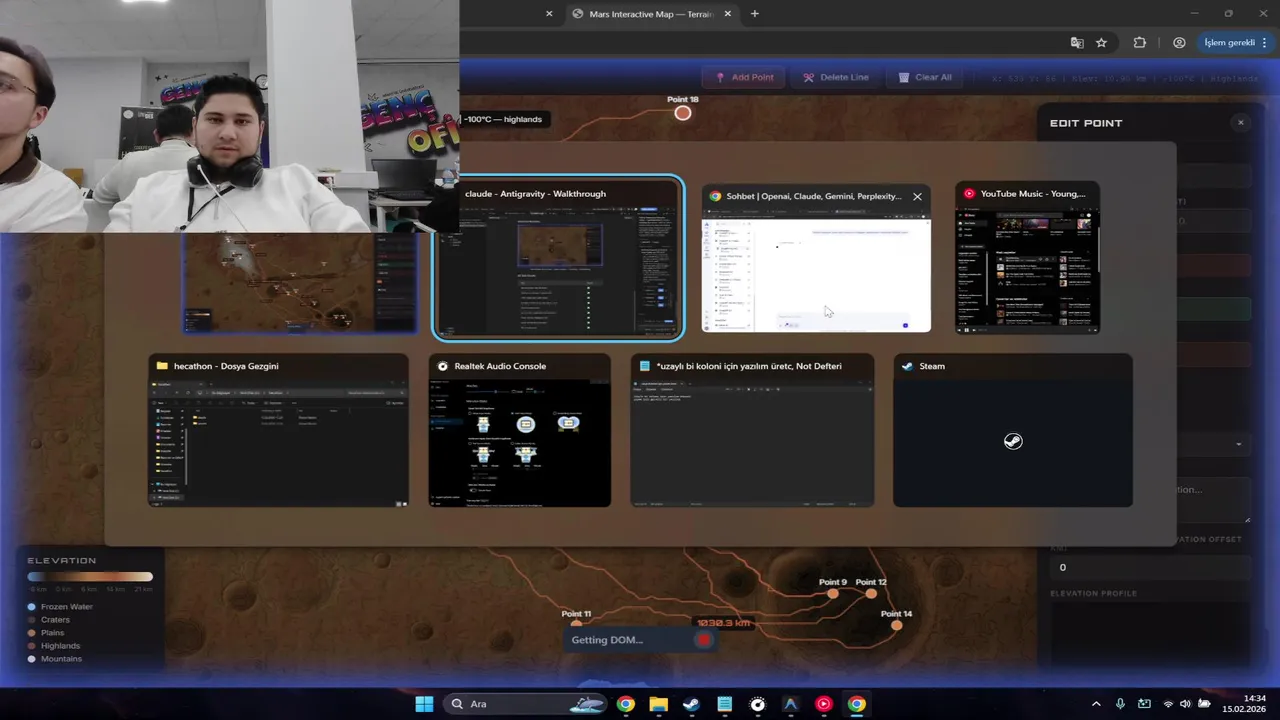Switch to the Steam window thumbnail
Viewport: 1280px width, 720px height.
1013,430
